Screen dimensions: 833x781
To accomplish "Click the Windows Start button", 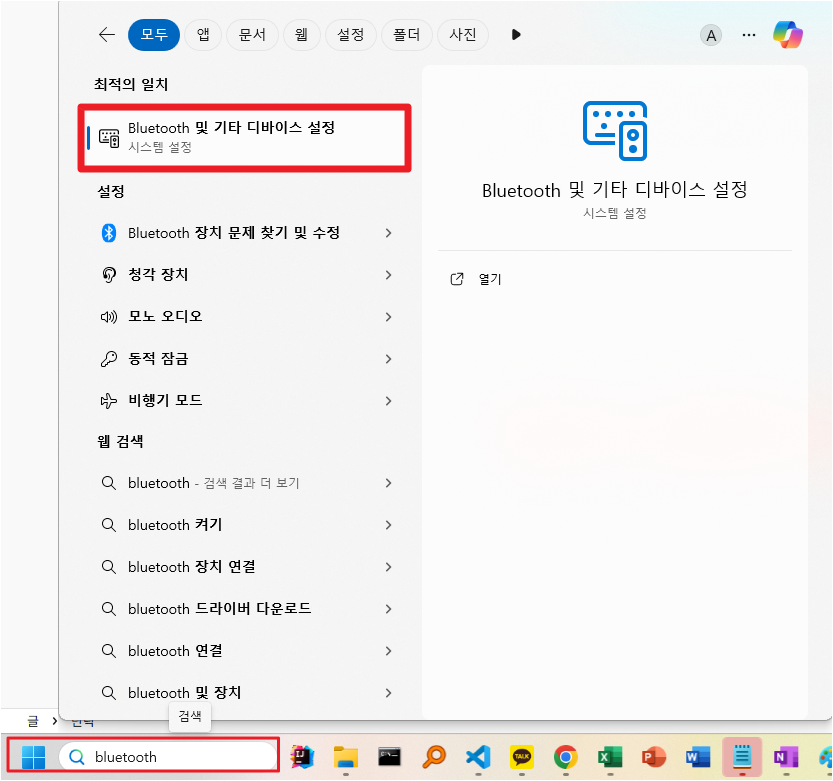I will [34, 757].
